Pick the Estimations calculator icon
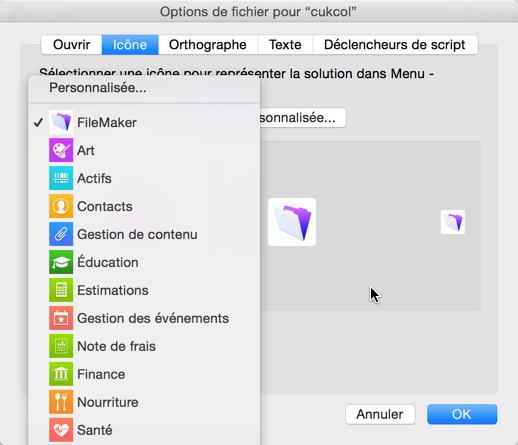 point(61,290)
